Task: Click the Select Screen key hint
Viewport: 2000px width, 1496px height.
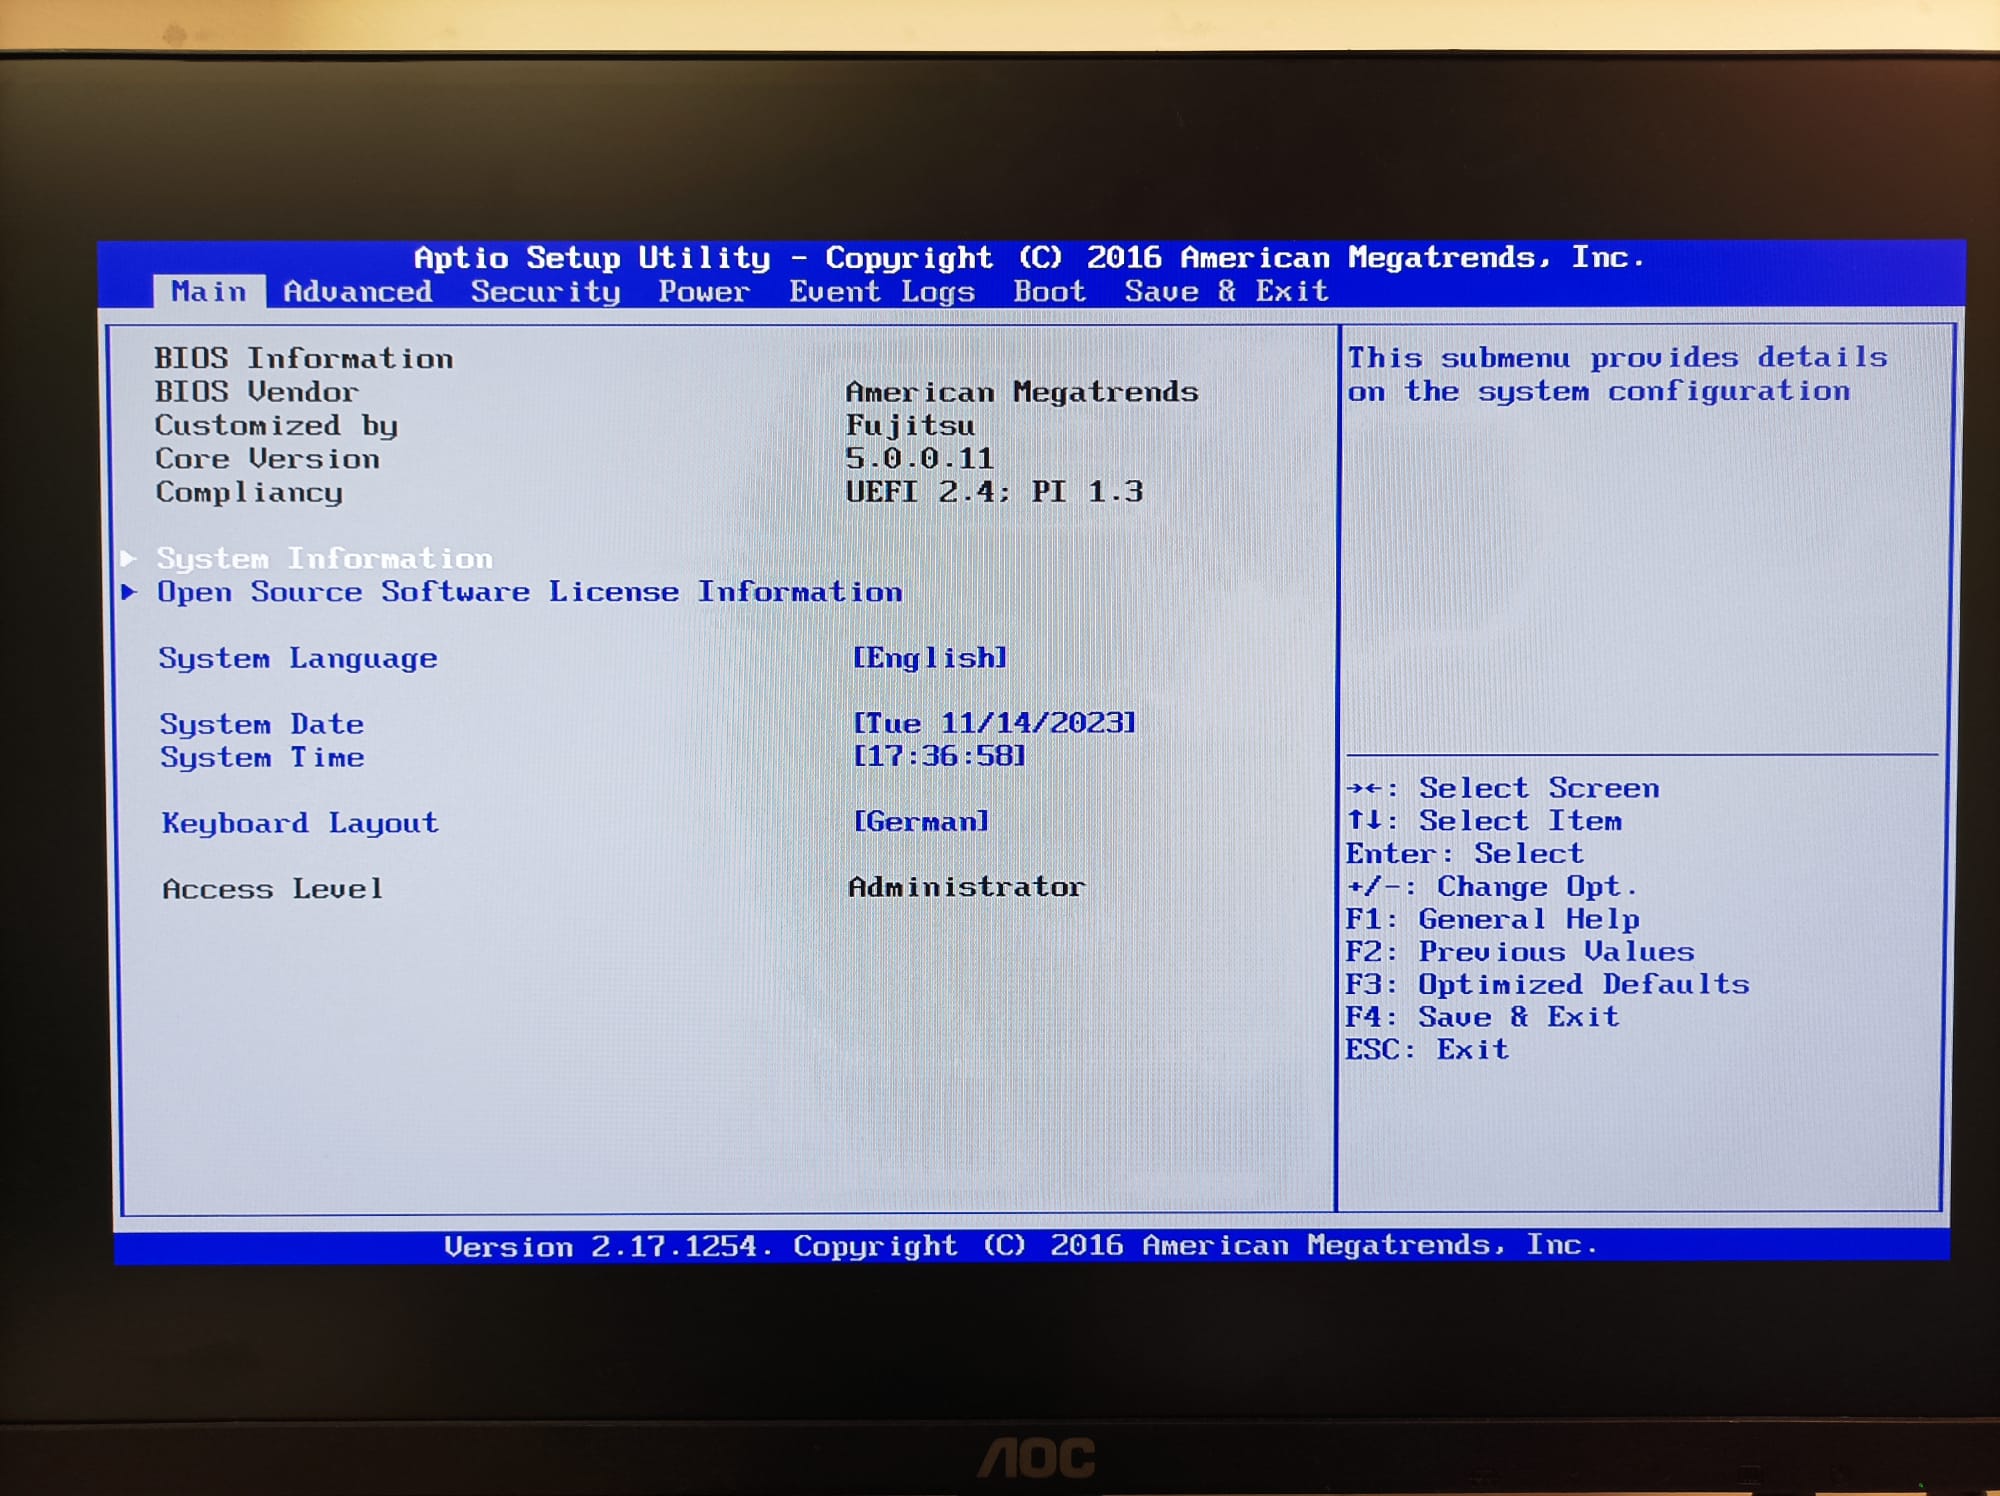Action: click(1503, 788)
